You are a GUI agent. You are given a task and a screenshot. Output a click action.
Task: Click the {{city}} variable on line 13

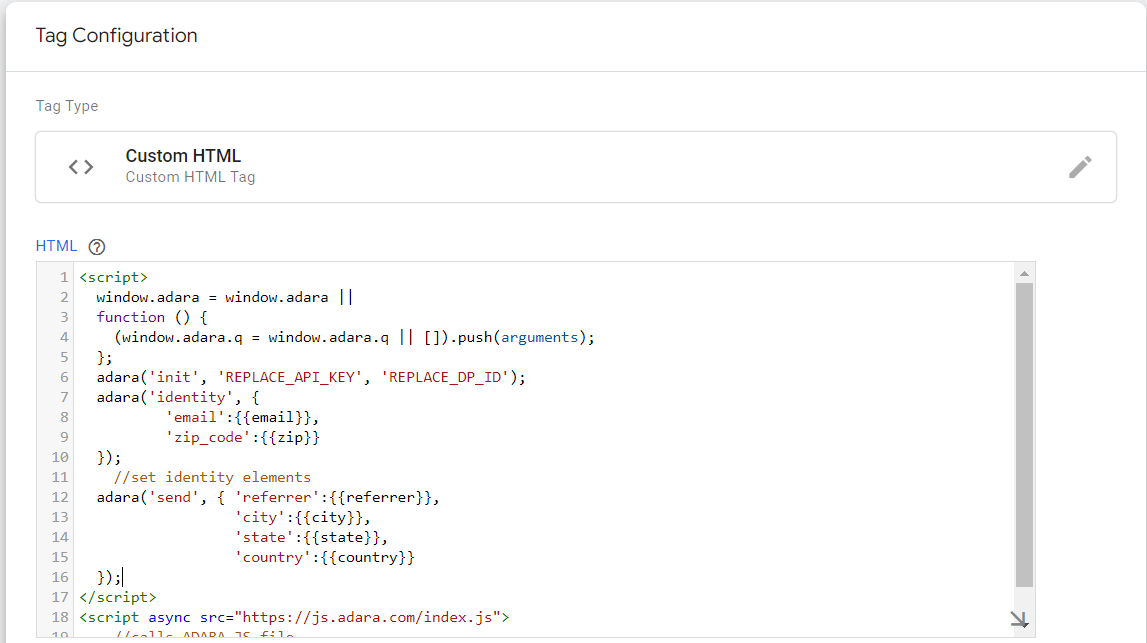[328, 517]
